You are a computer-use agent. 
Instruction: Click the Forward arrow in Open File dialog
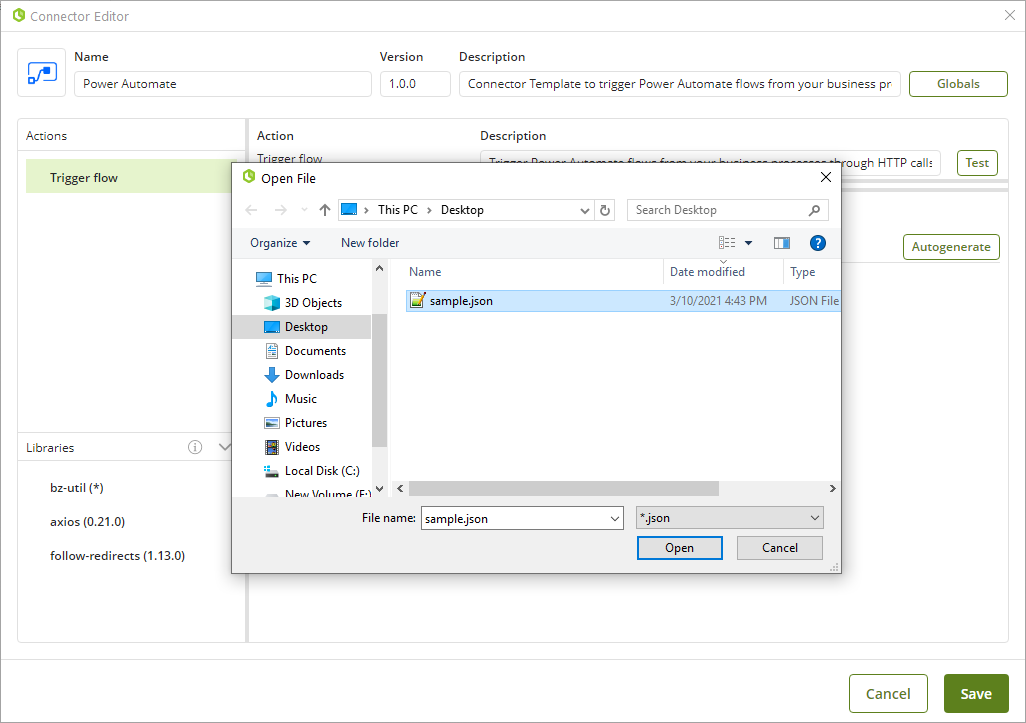point(281,210)
